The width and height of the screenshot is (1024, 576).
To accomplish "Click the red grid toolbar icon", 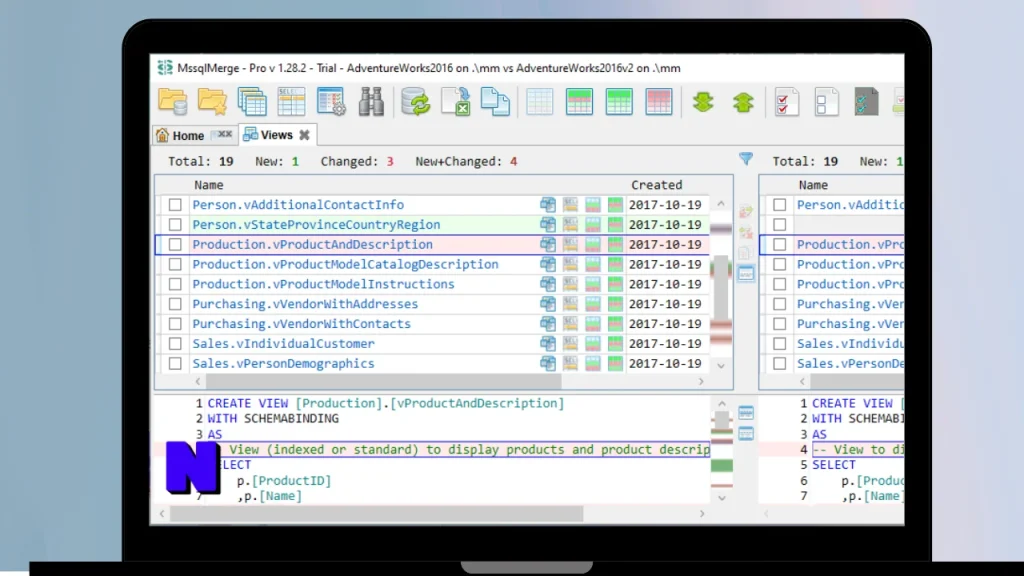I will click(x=658, y=102).
